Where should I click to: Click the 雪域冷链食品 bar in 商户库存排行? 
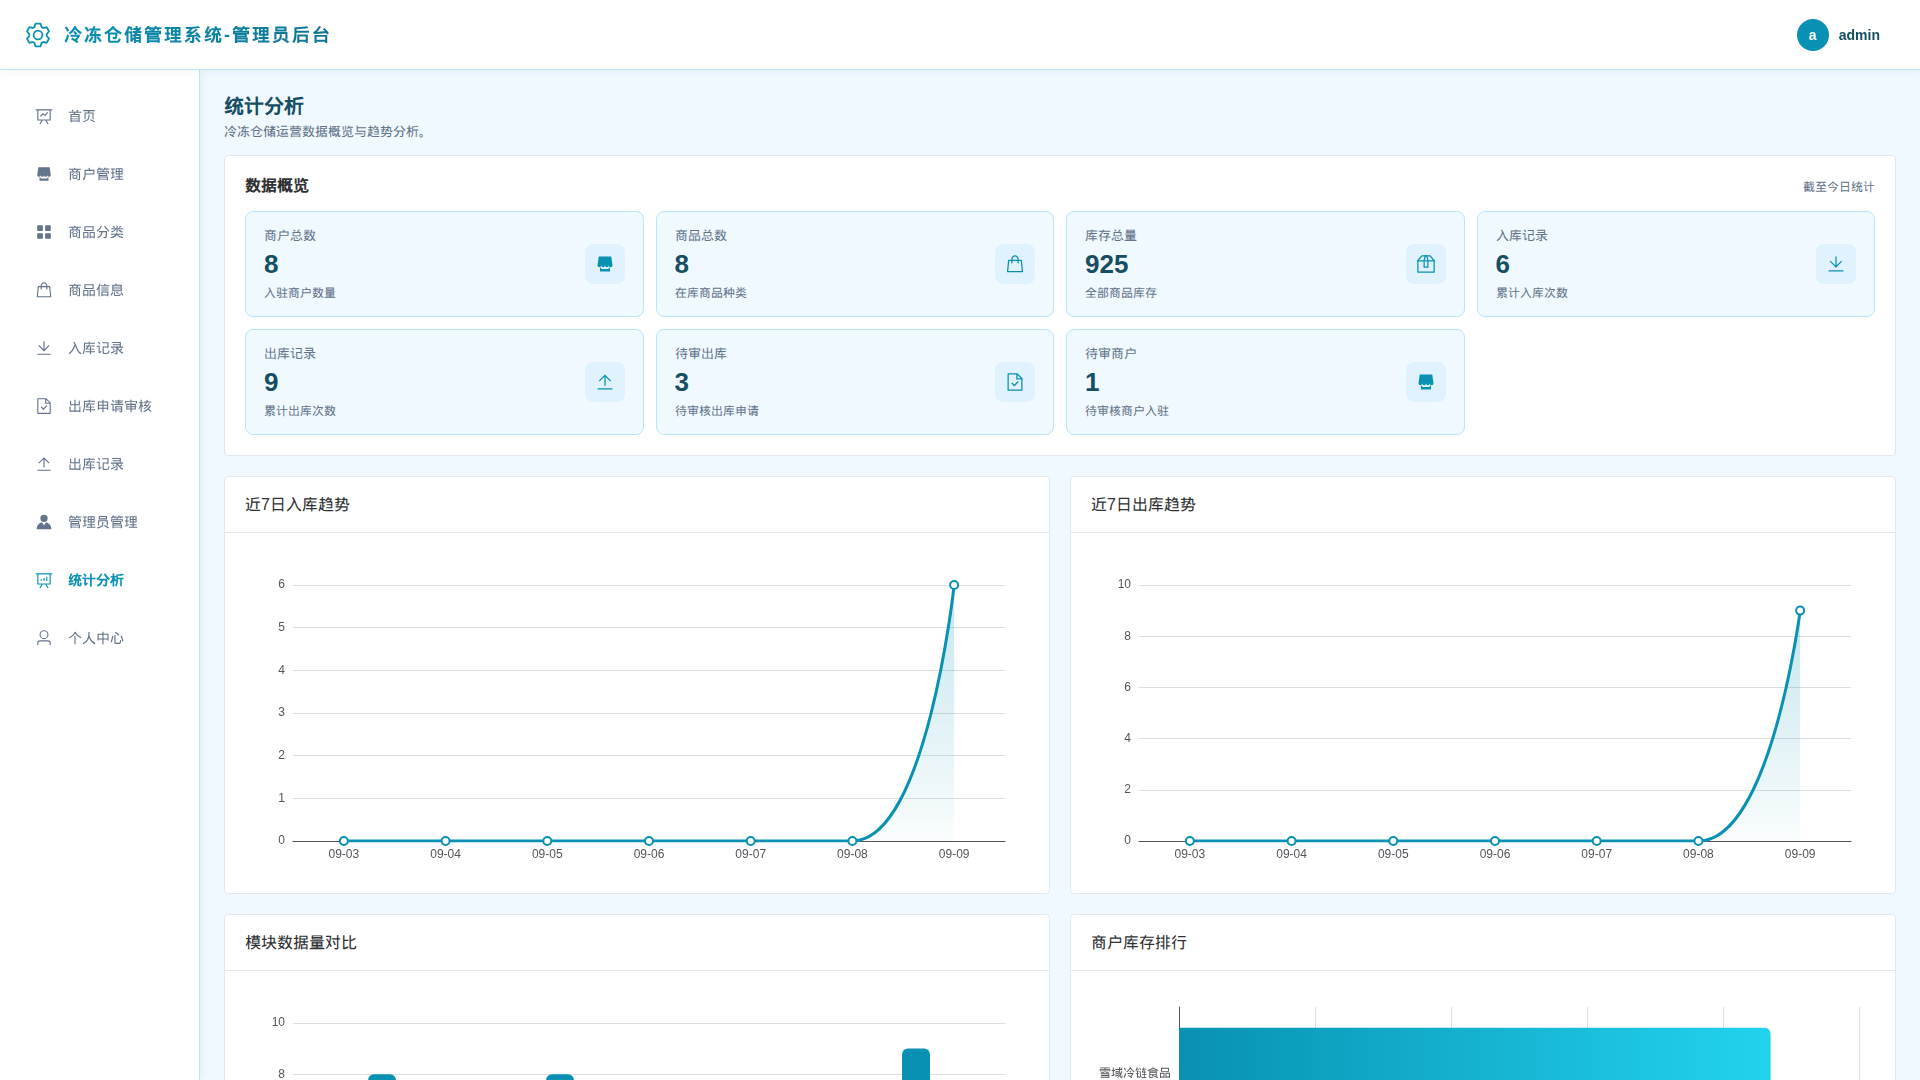[x=1475, y=1054]
